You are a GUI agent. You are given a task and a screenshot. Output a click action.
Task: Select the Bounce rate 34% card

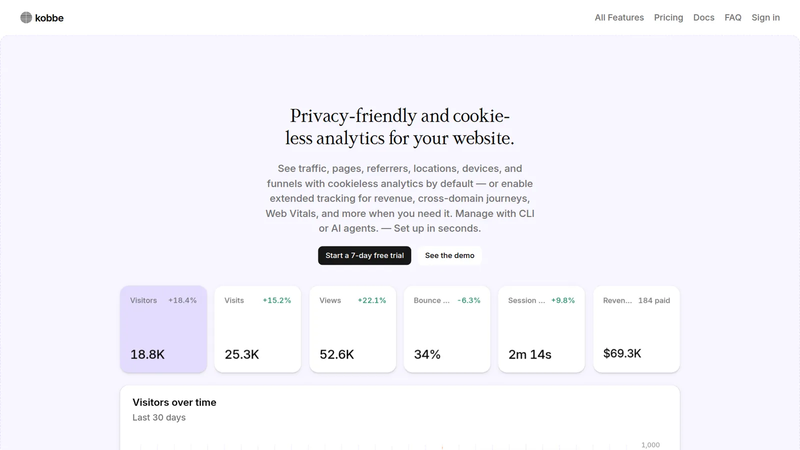[x=447, y=329]
